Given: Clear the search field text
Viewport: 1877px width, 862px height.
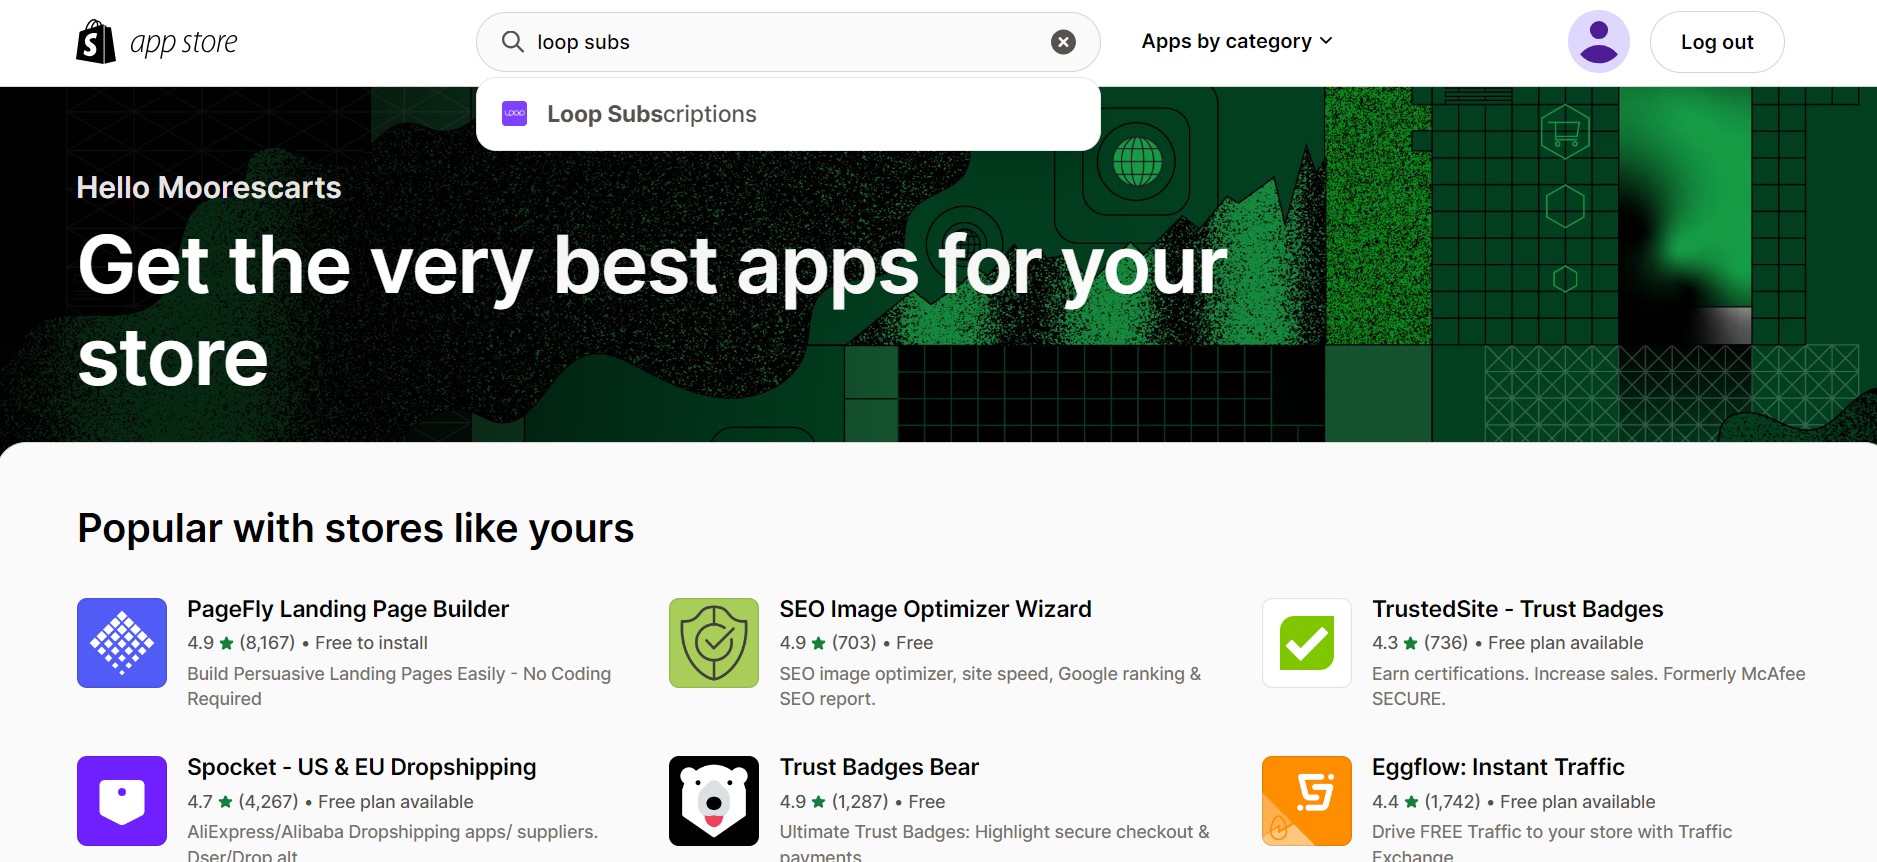Looking at the screenshot, I should click(x=1063, y=42).
